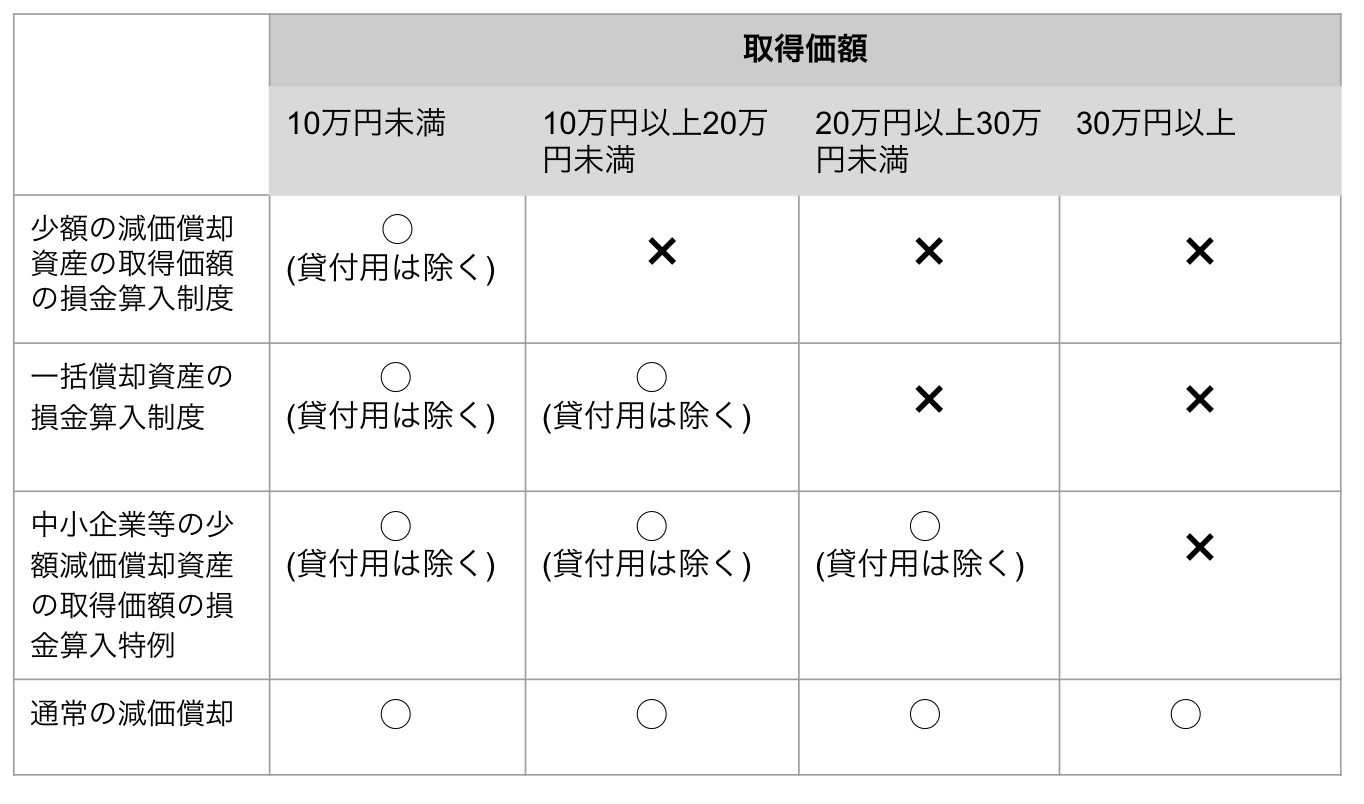Click the circle for 通常の減価償却 under 30万円以上

click(x=1186, y=714)
